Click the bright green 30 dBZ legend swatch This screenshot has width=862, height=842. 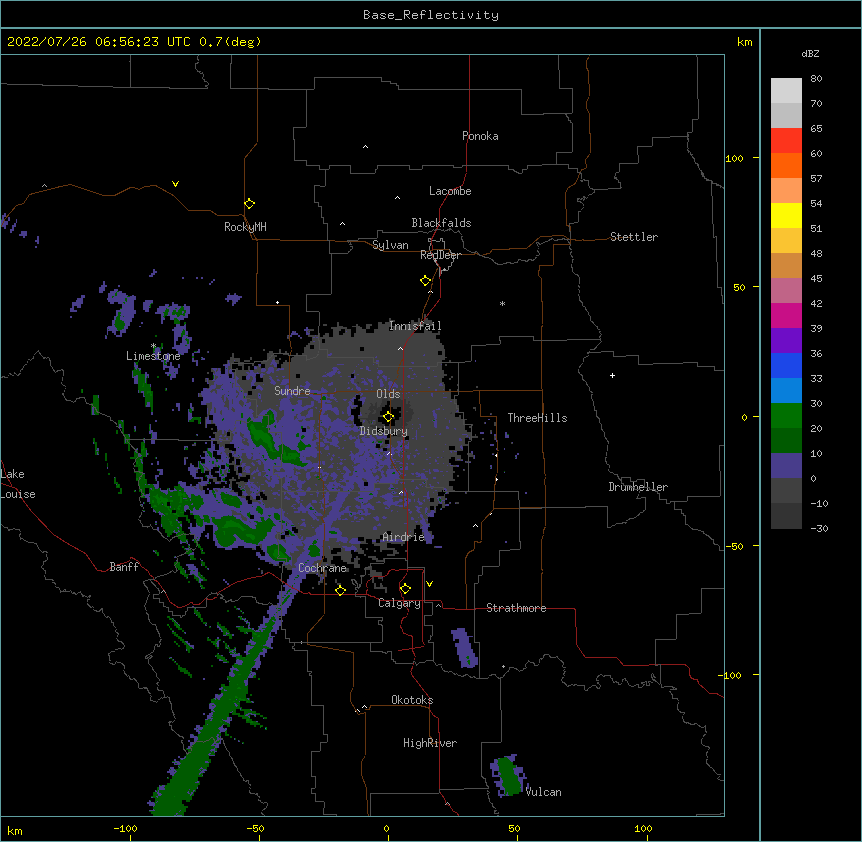(786, 416)
